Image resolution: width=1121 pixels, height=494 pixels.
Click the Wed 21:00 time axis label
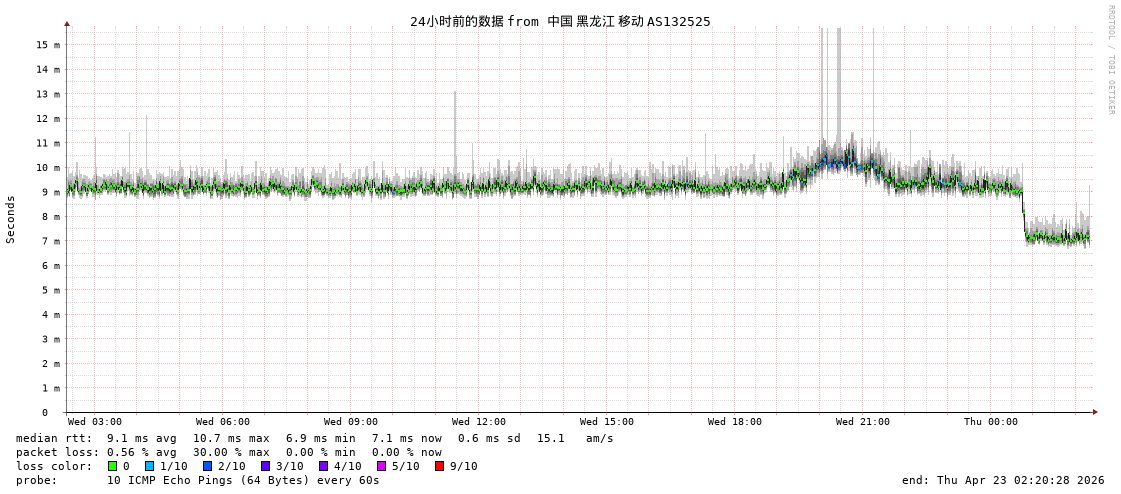click(863, 422)
